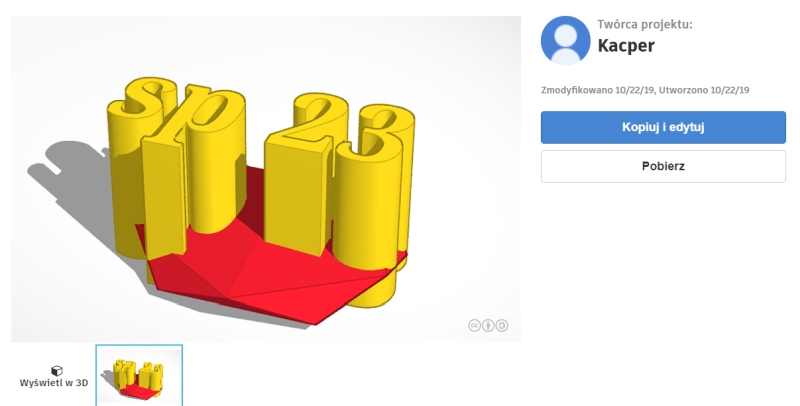Select the sp 23 model thumbnail
This screenshot has width=800, height=406.
[139, 375]
